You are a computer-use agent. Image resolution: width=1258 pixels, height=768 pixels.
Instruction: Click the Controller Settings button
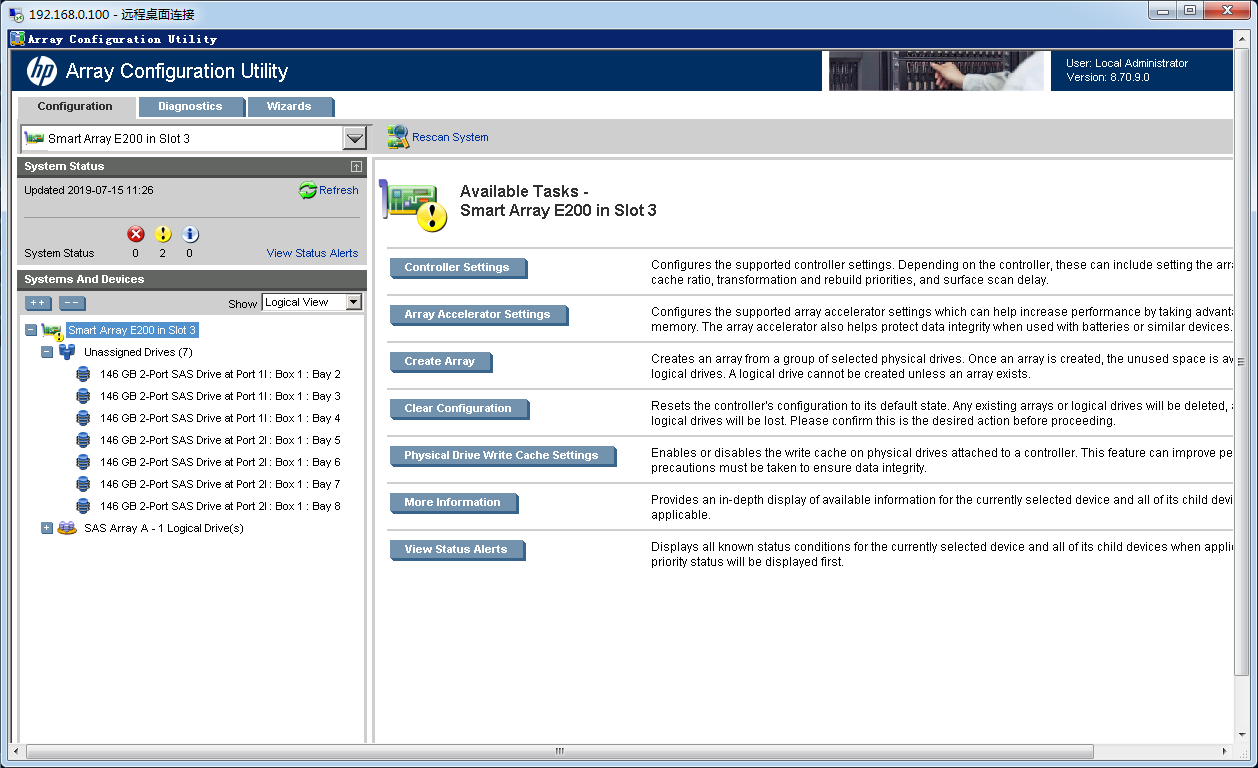tap(458, 268)
